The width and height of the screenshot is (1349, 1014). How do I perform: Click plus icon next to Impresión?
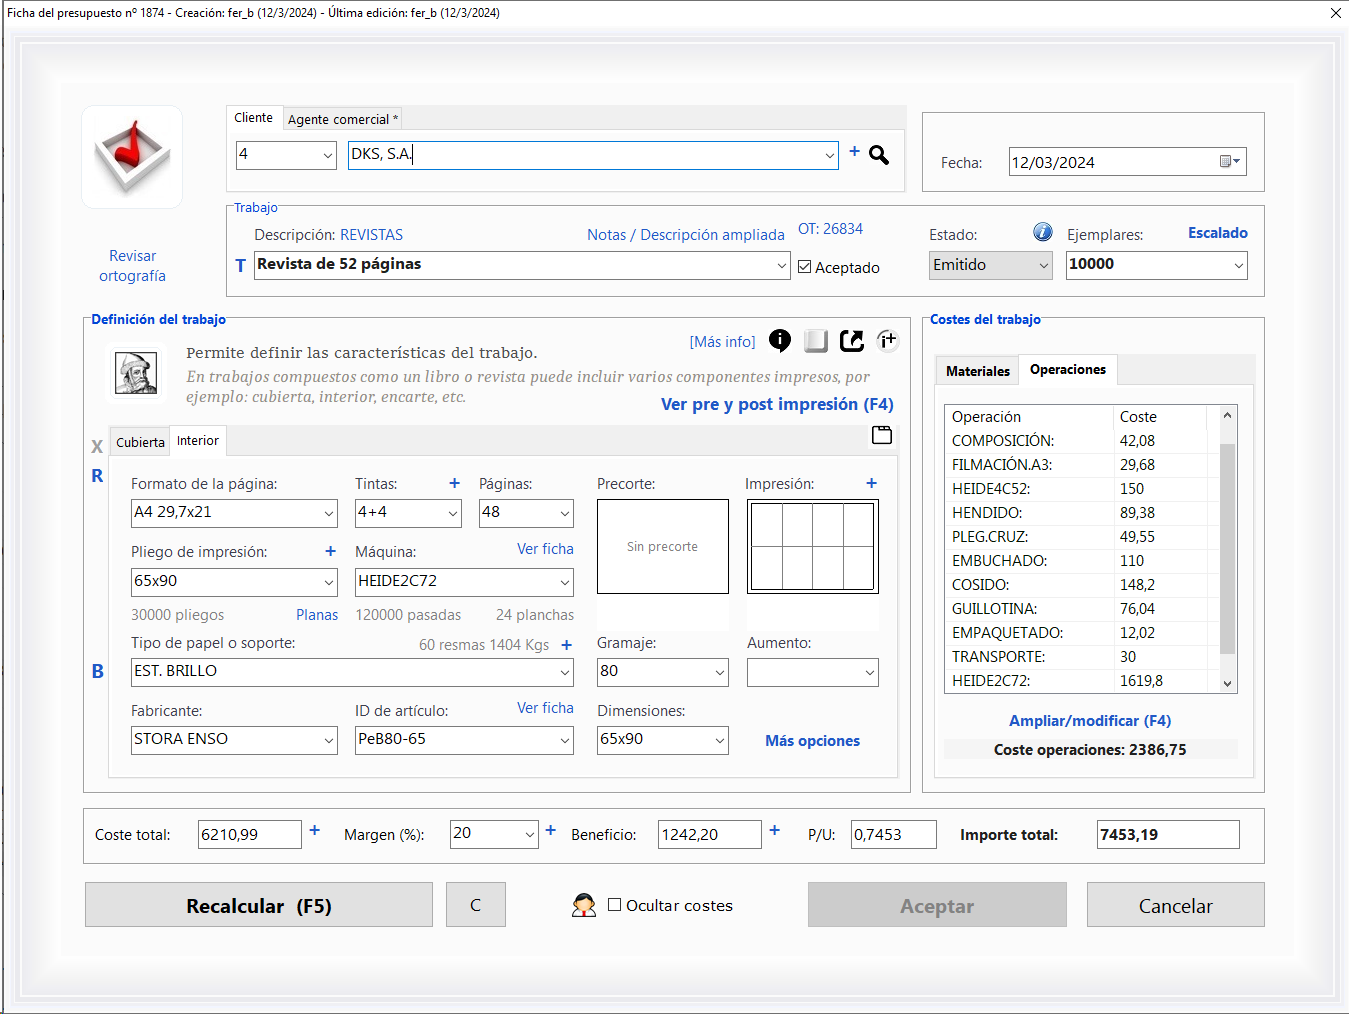click(x=871, y=483)
